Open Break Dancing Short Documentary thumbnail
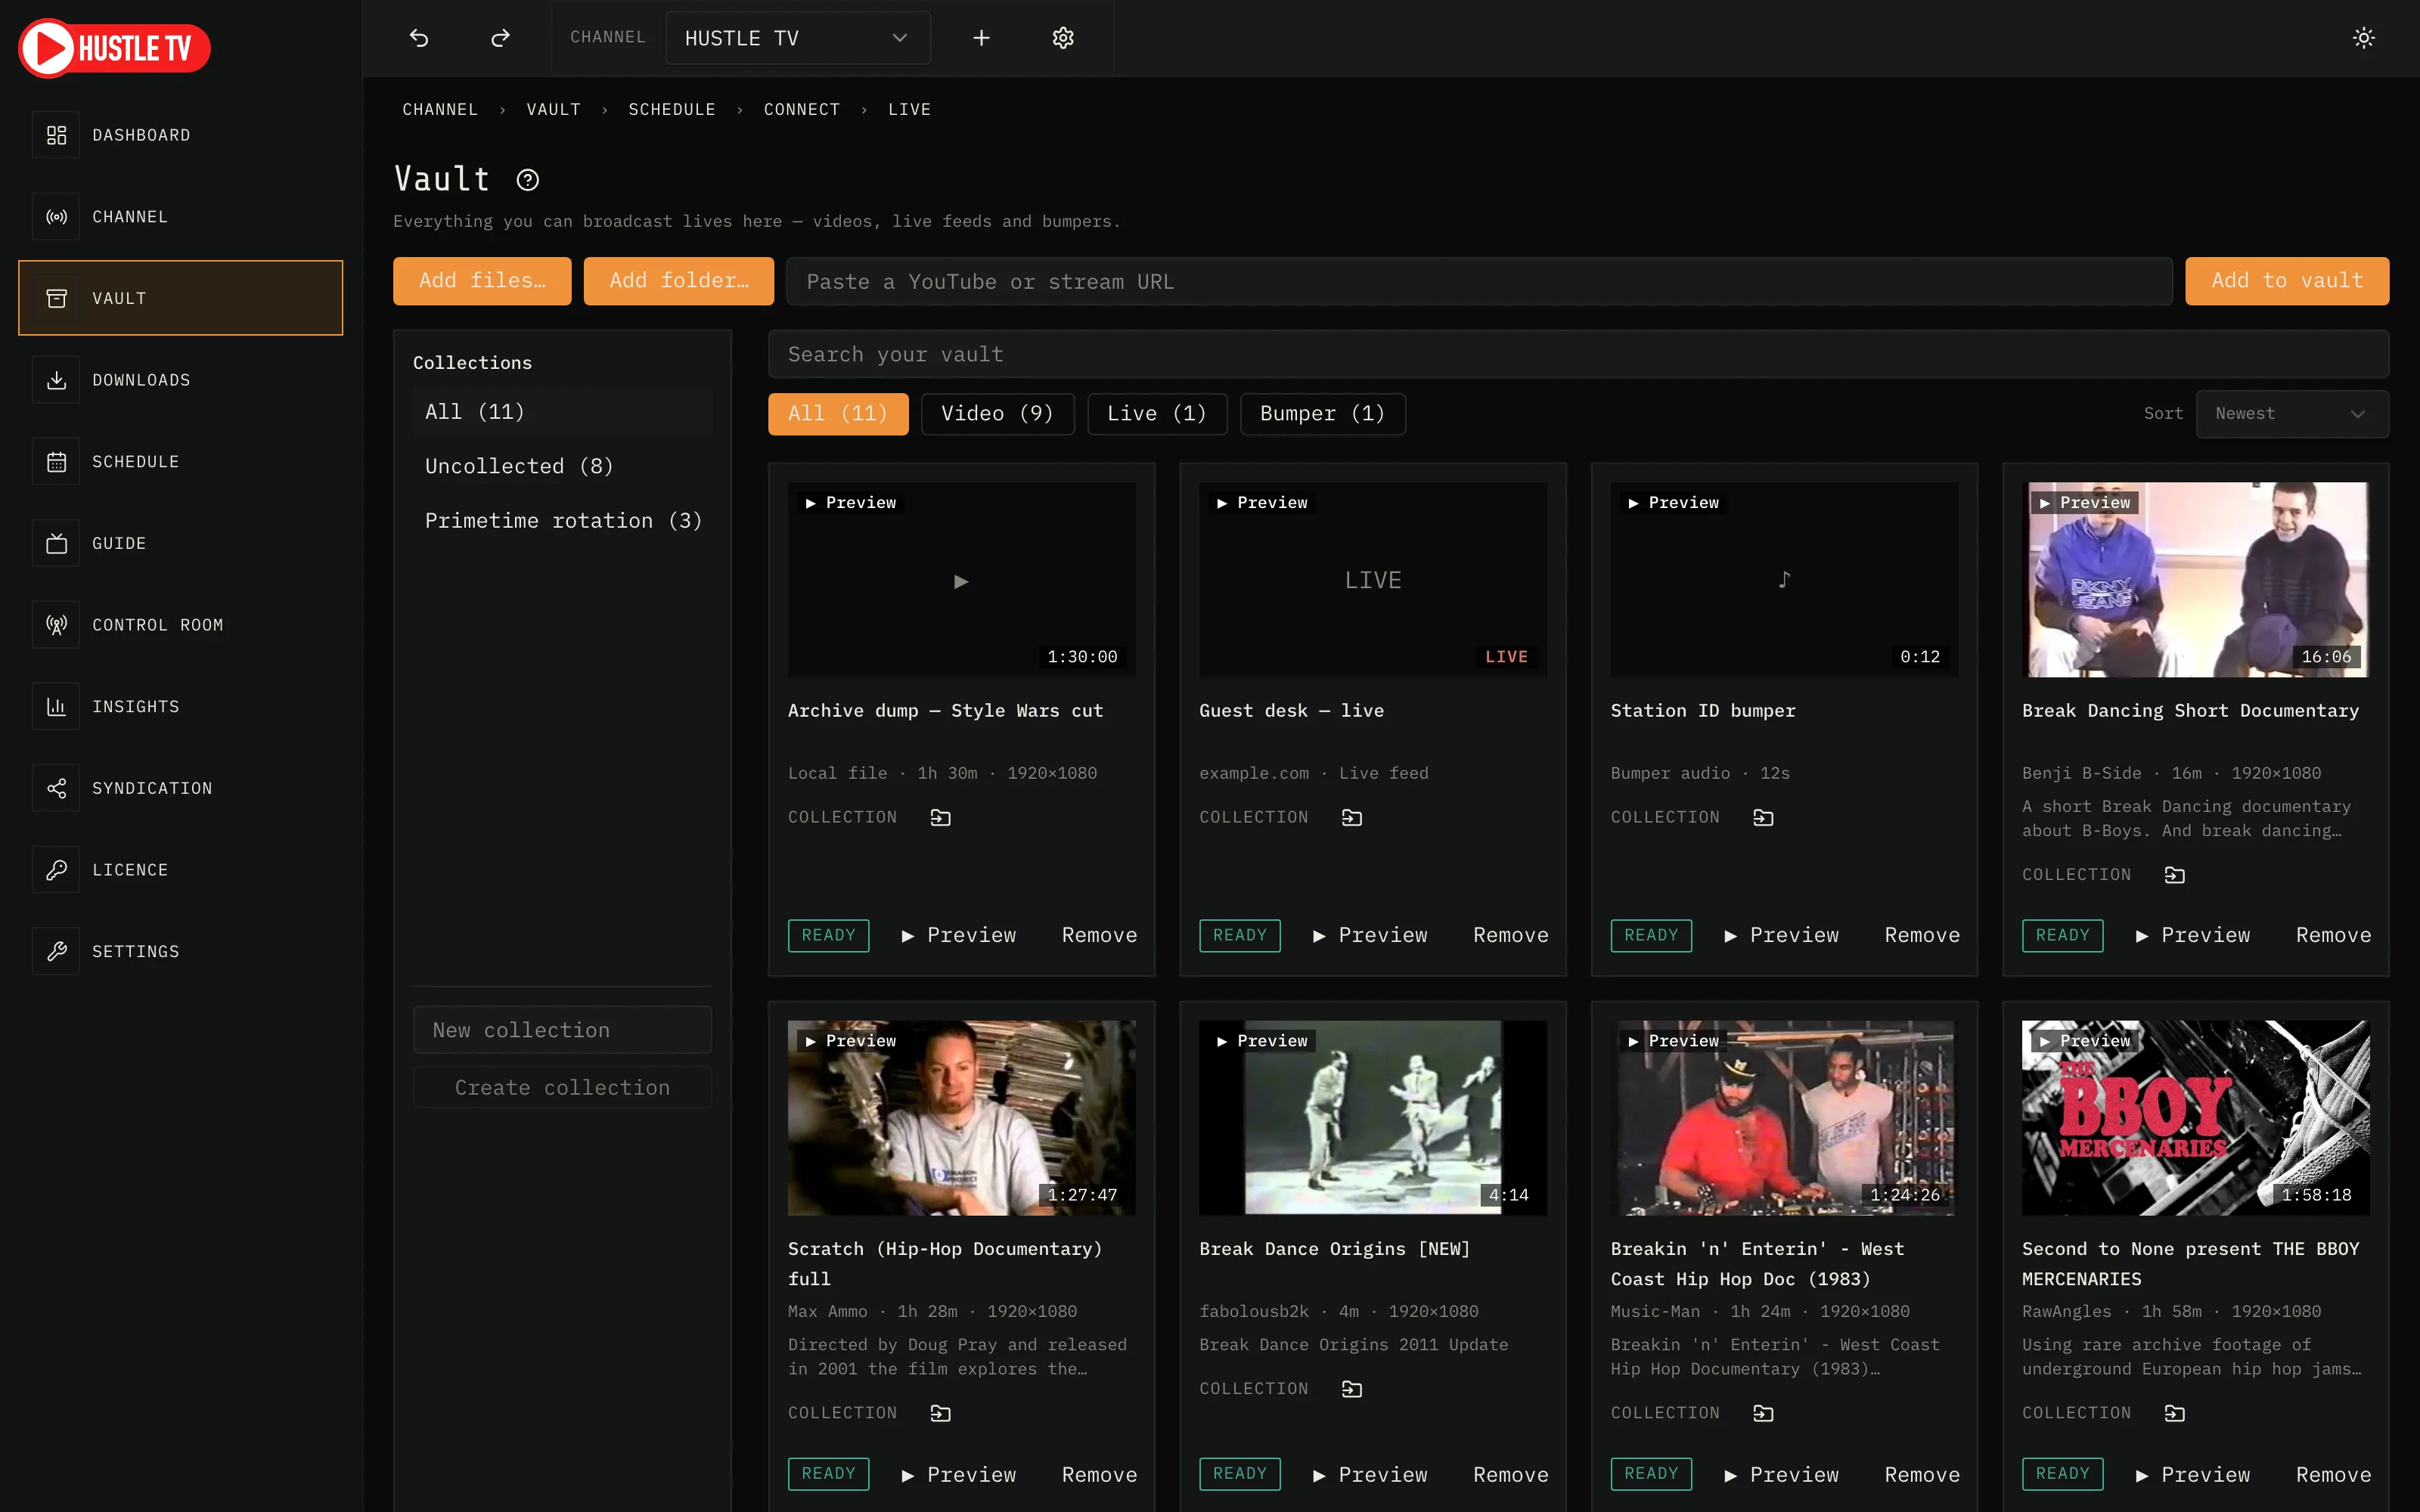 (x=2195, y=580)
